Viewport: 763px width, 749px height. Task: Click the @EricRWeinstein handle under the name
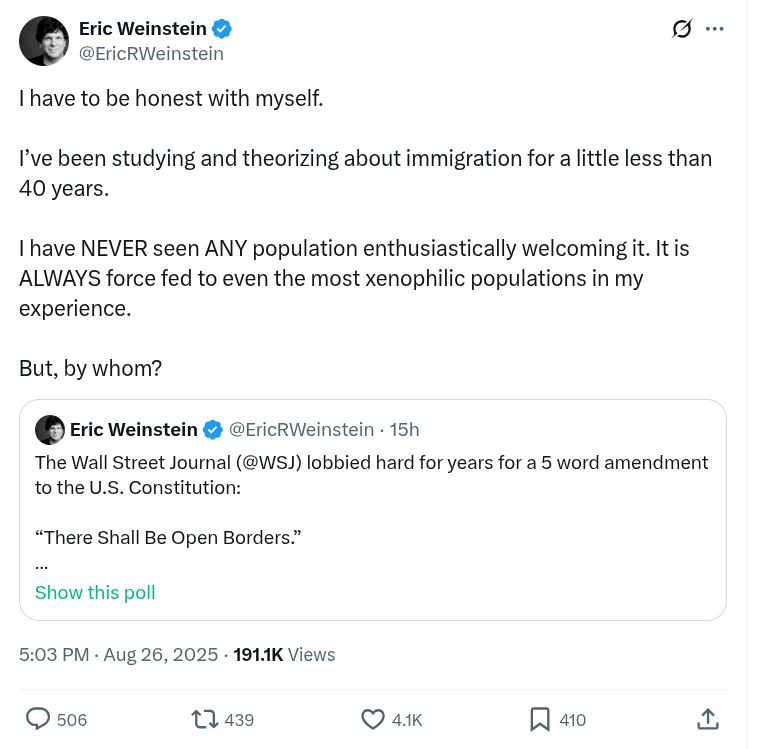151,54
